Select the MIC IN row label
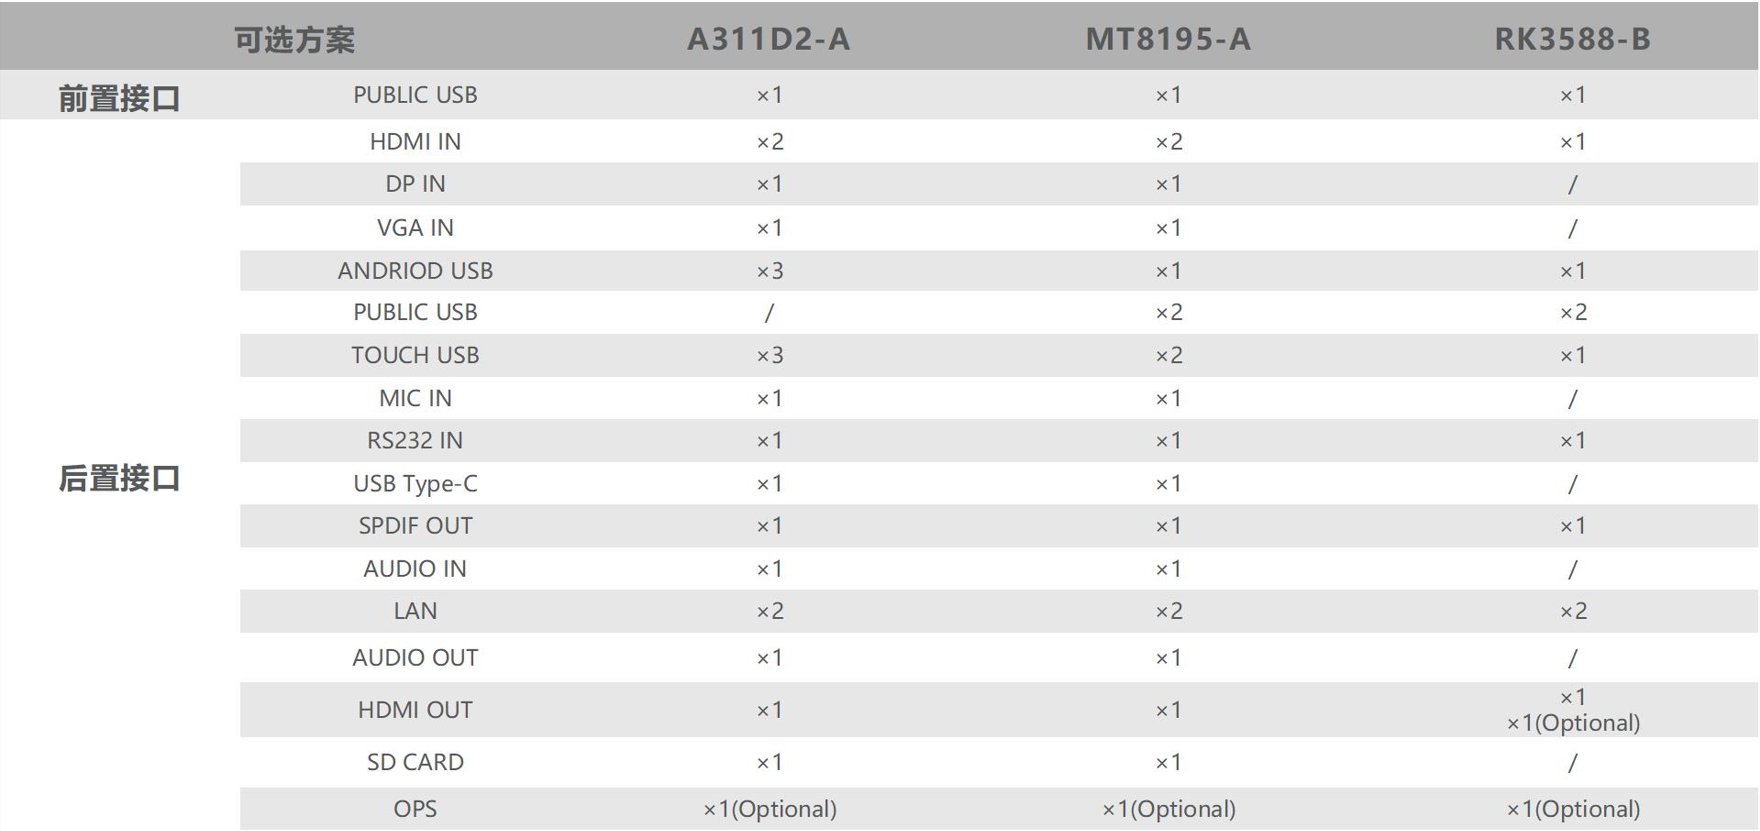Viewport: 1760px width, 831px height. click(415, 398)
